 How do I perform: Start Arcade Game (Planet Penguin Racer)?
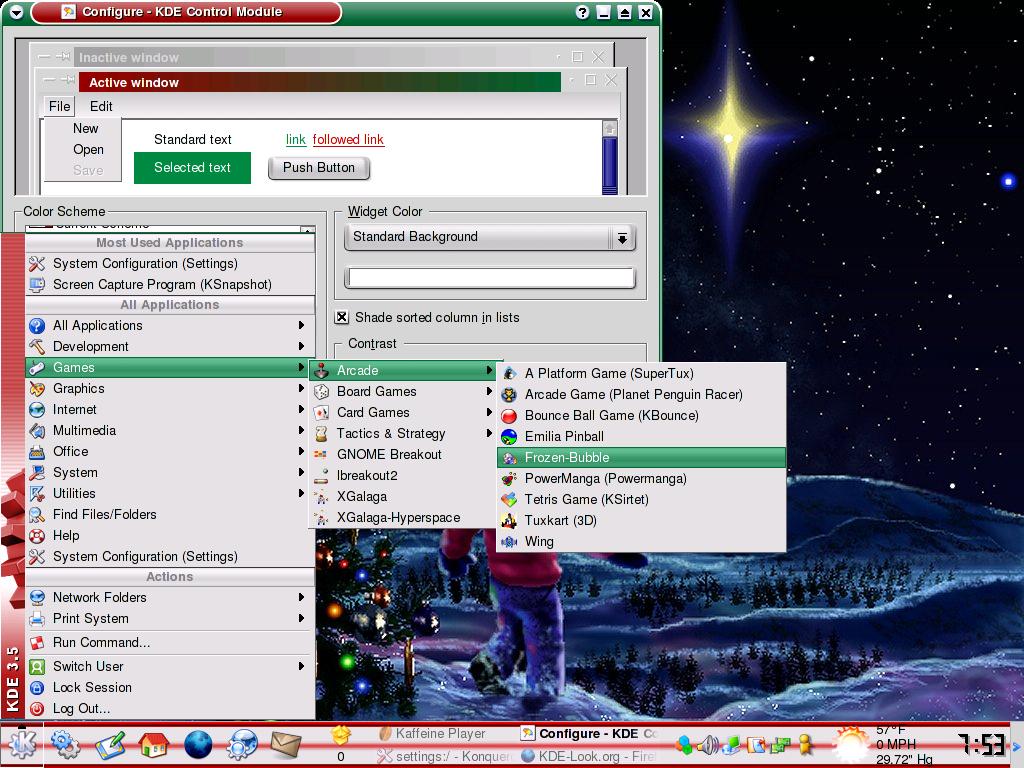tap(641, 394)
